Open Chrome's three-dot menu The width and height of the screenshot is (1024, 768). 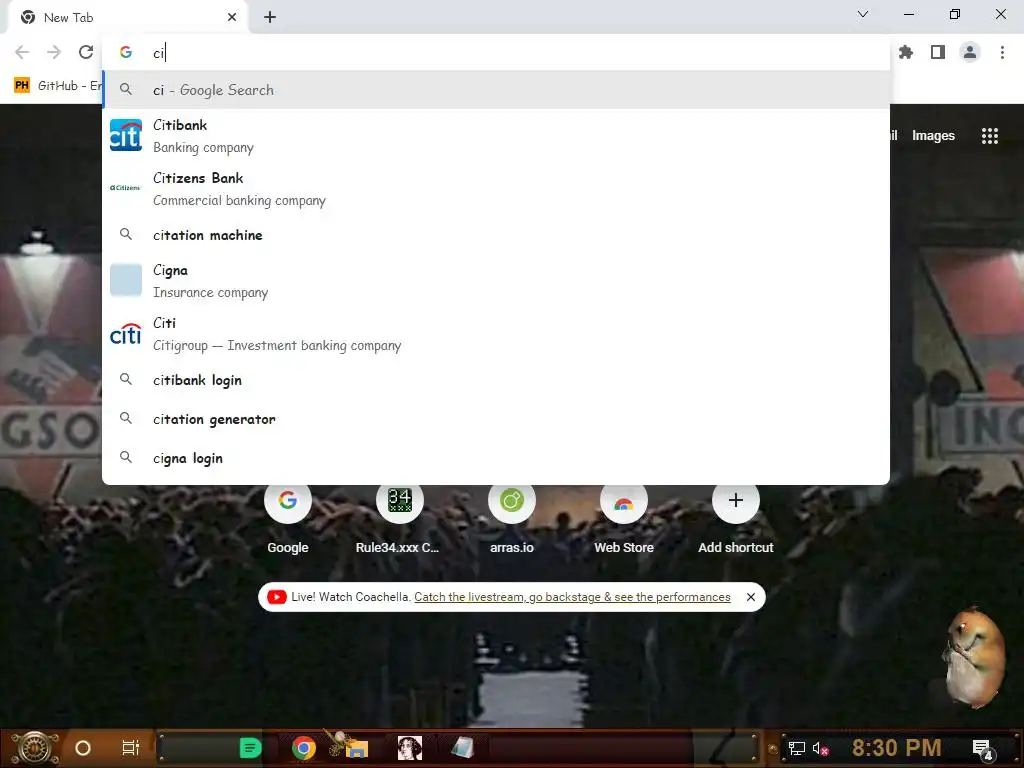click(1002, 52)
